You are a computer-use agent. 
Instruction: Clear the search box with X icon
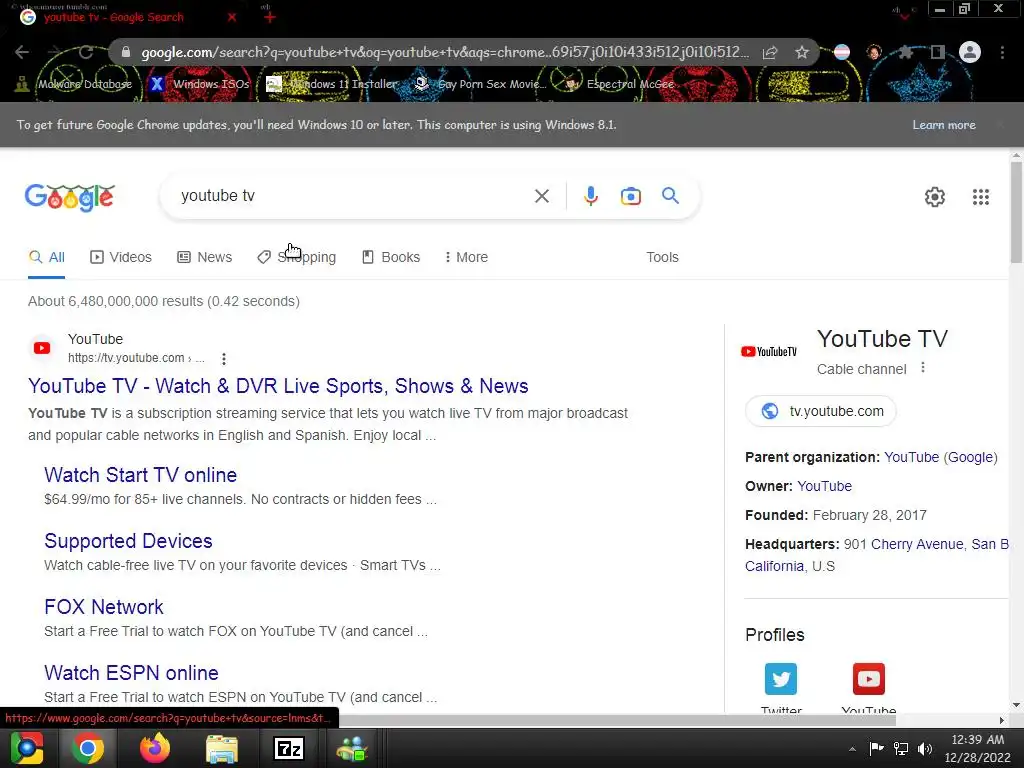pyautogui.click(x=541, y=196)
